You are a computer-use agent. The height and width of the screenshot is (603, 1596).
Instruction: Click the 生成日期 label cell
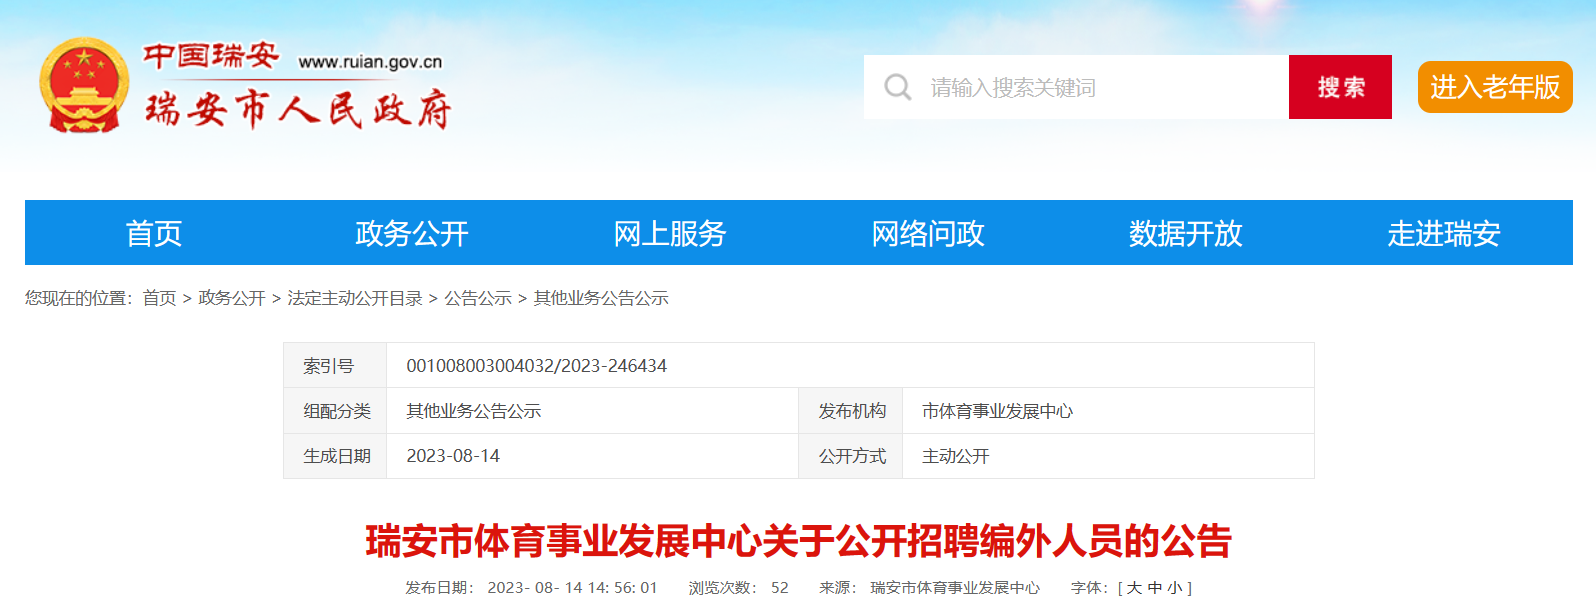[x=335, y=456]
